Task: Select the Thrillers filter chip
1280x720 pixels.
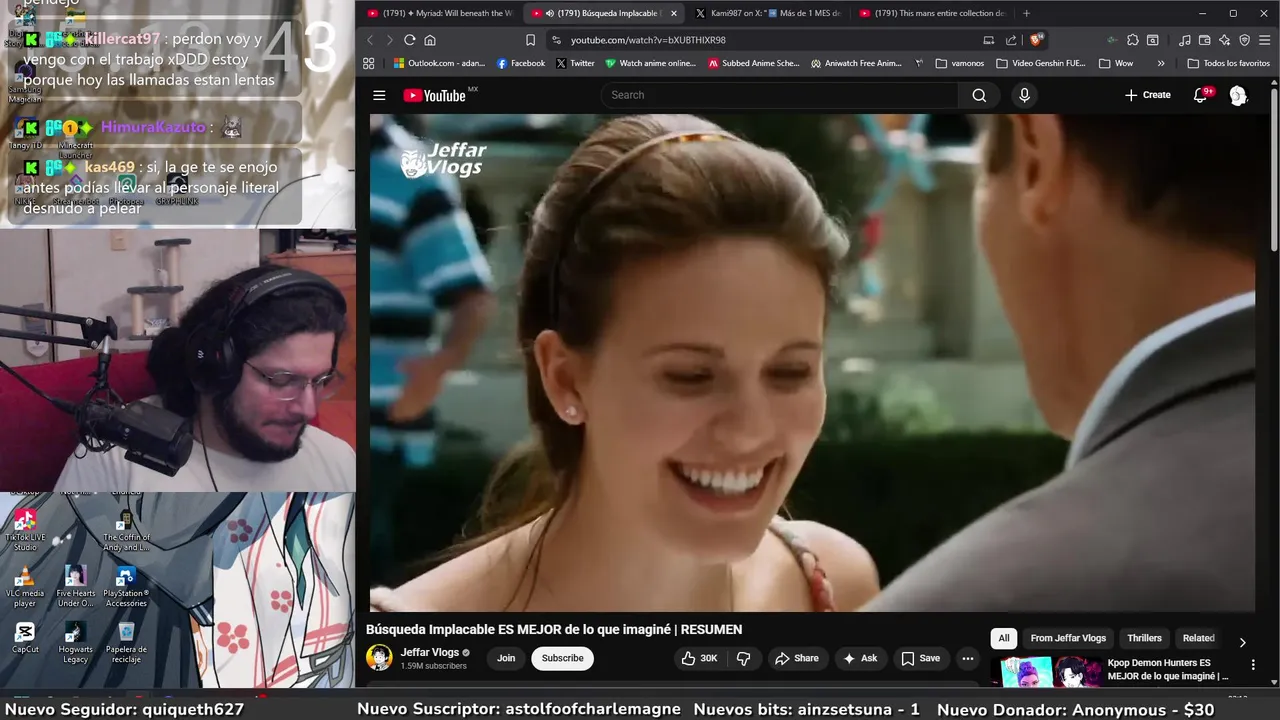Action: (x=1144, y=638)
